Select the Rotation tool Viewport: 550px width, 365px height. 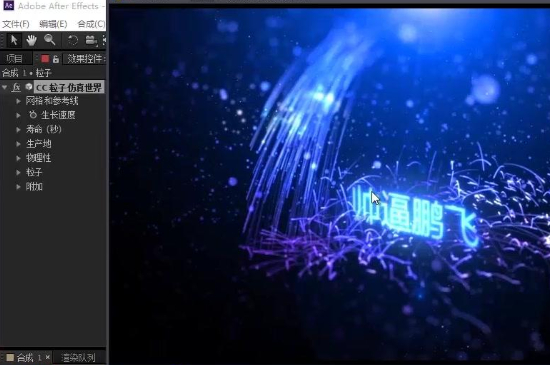point(72,40)
